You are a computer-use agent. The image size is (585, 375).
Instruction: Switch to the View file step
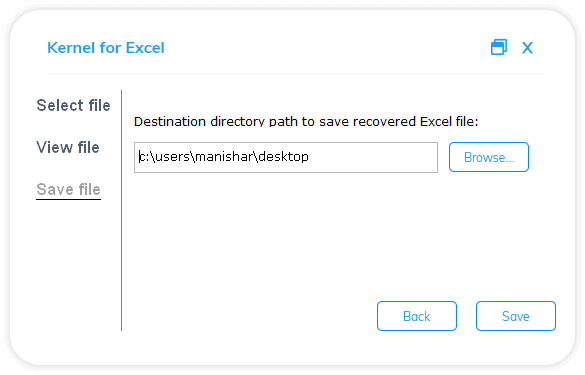(68, 147)
